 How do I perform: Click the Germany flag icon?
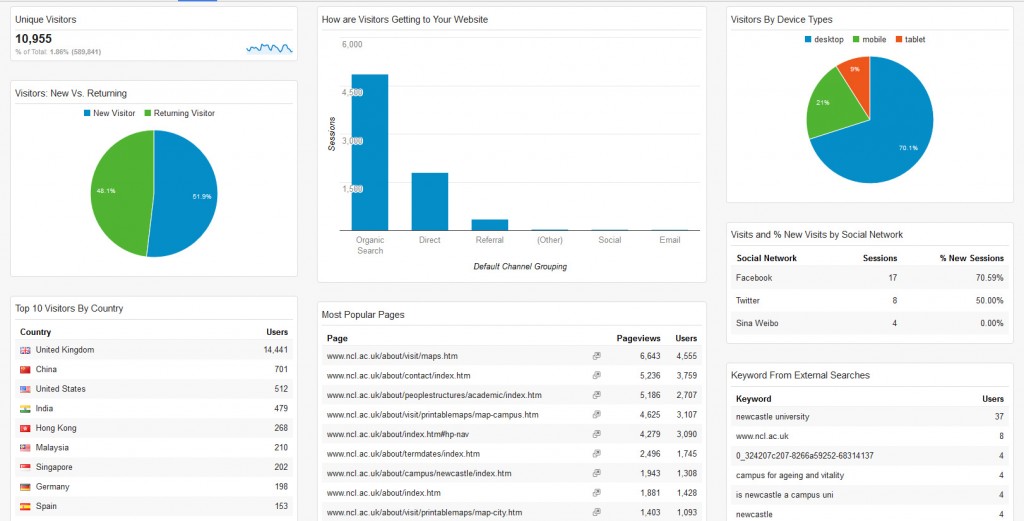click(x=25, y=487)
